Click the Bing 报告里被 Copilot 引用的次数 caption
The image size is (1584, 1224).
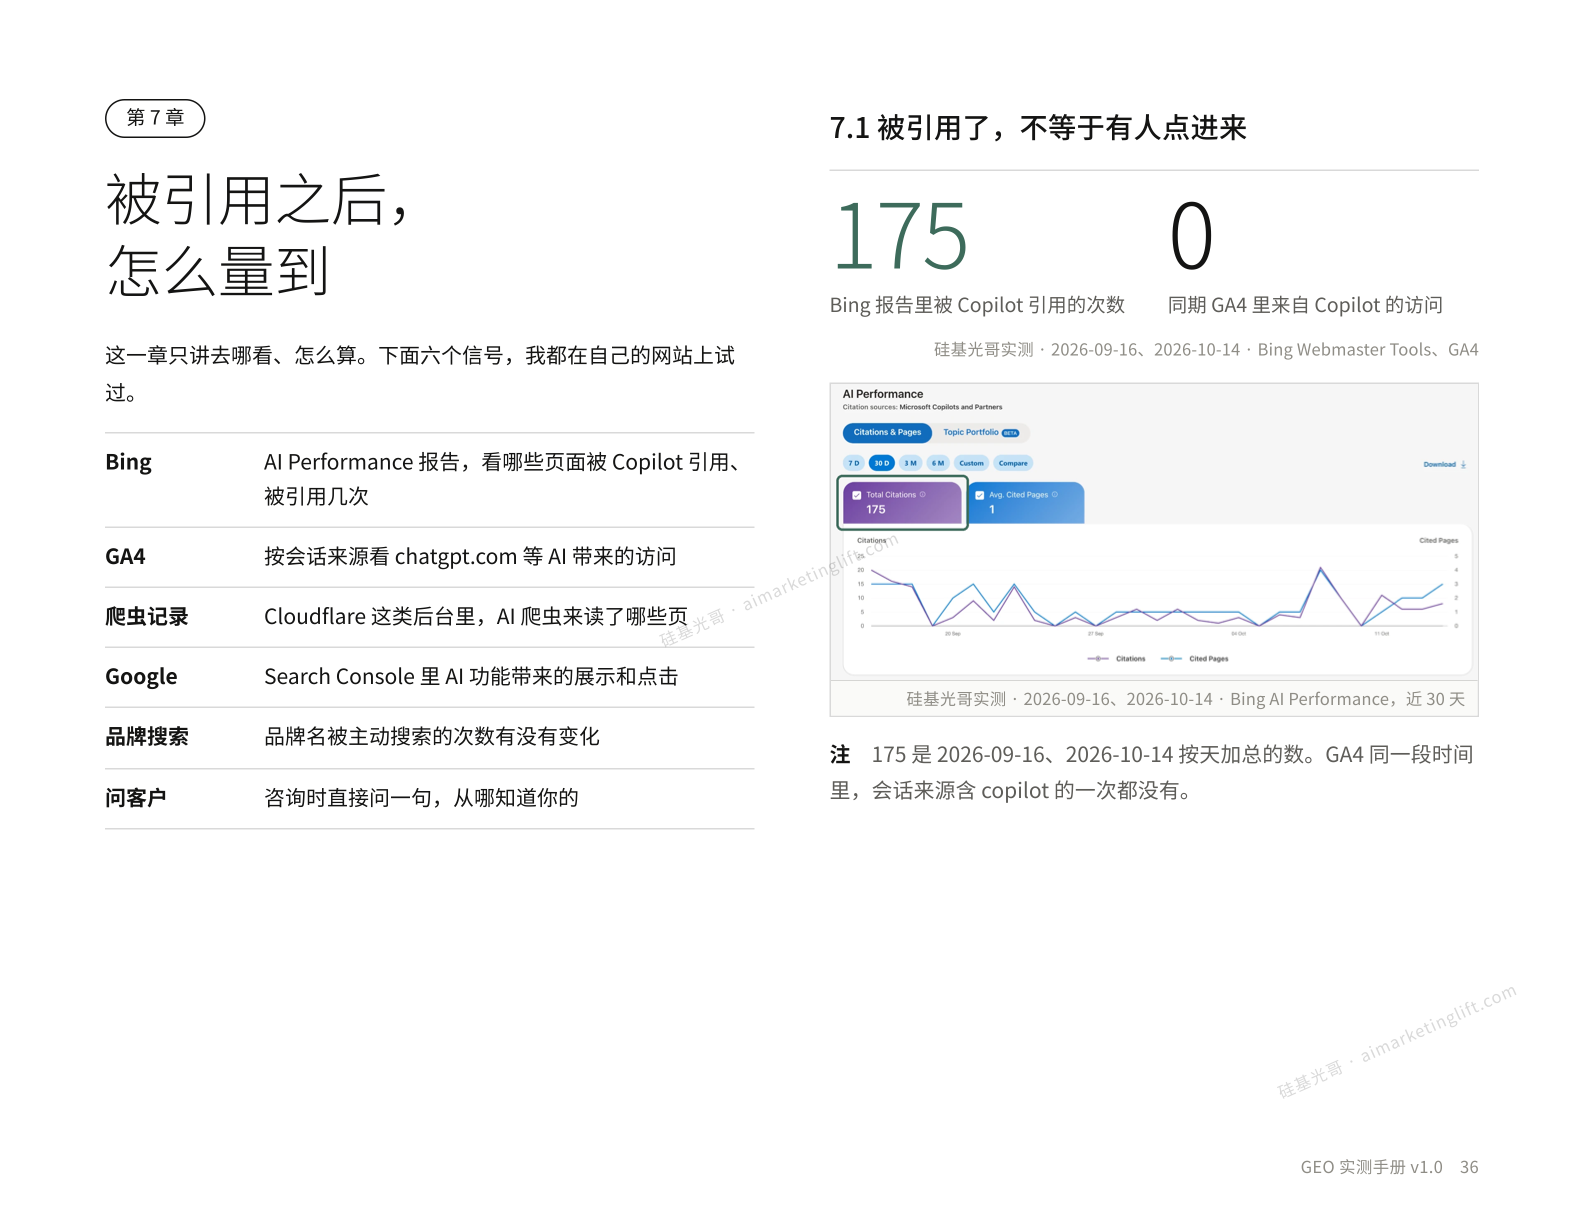(977, 305)
